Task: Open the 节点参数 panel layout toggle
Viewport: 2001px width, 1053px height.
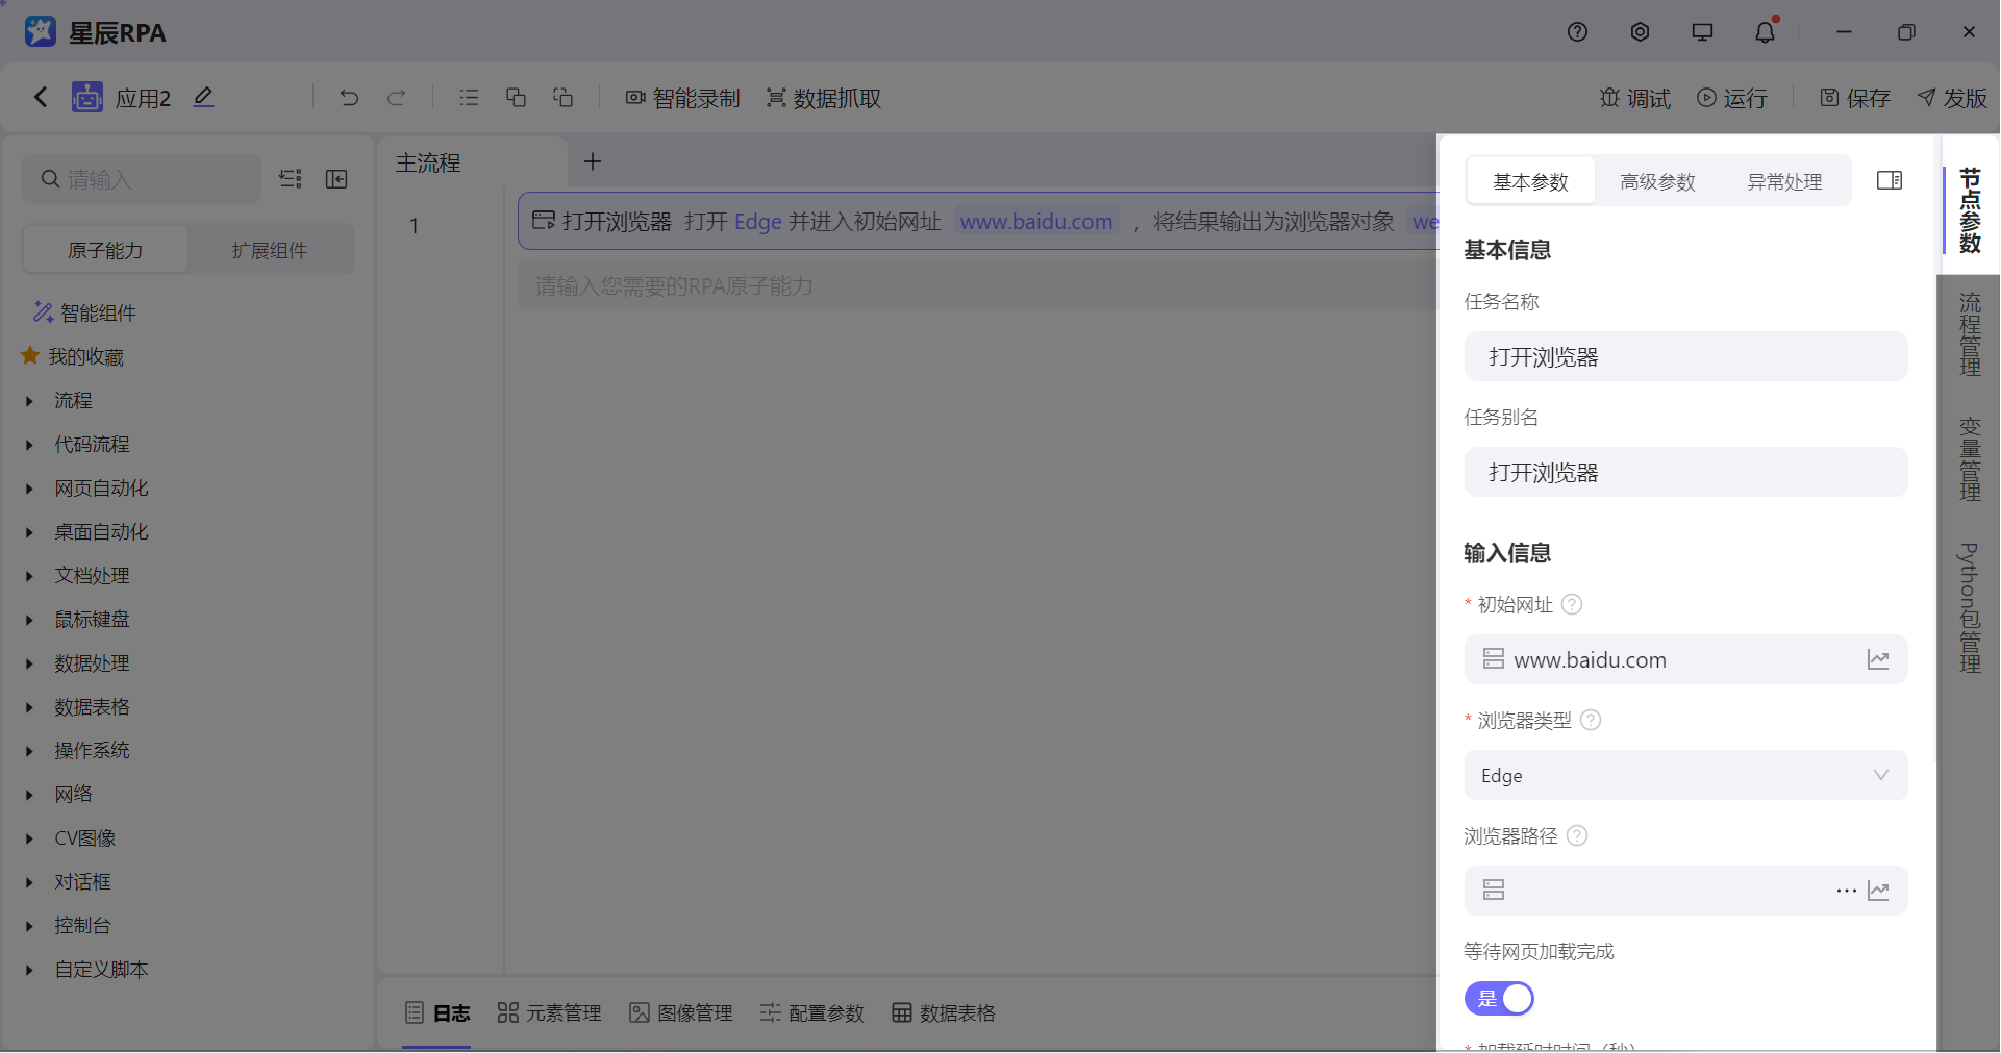Action: point(1889,181)
